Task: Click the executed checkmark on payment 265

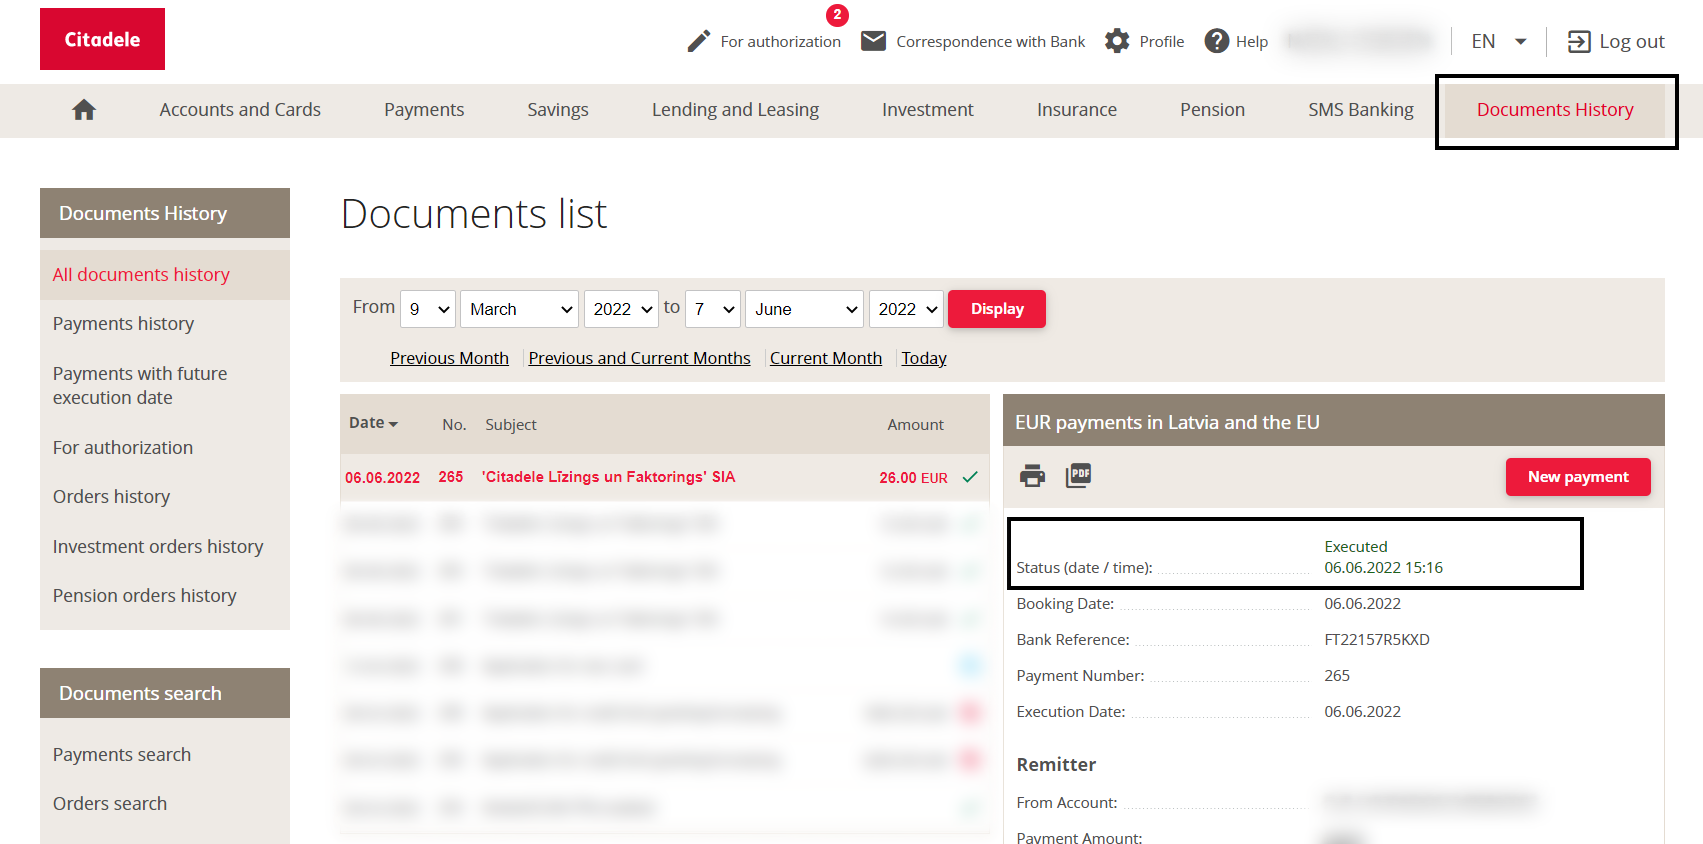Action: pyautogui.click(x=970, y=477)
